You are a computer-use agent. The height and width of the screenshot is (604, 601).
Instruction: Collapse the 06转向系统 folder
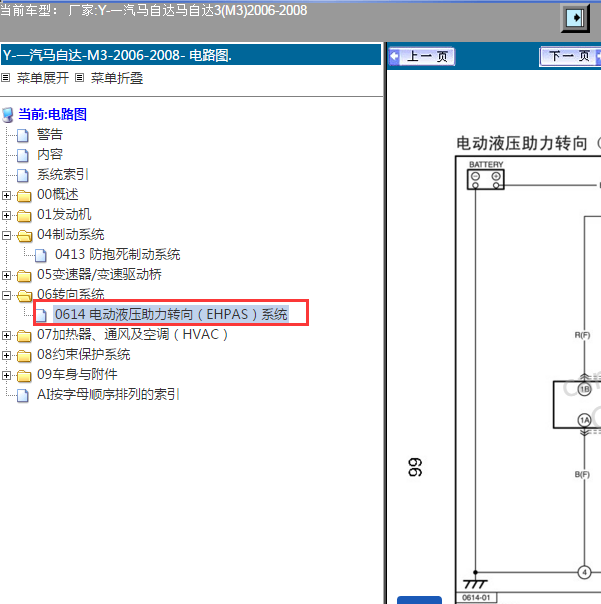click(x=6, y=295)
